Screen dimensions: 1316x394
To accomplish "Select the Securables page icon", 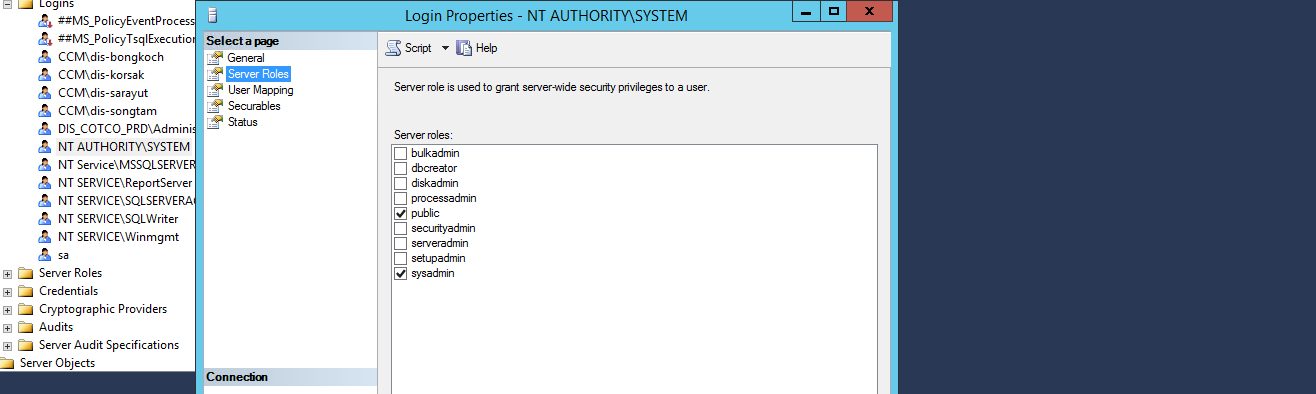I will pyautogui.click(x=214, y=106).
